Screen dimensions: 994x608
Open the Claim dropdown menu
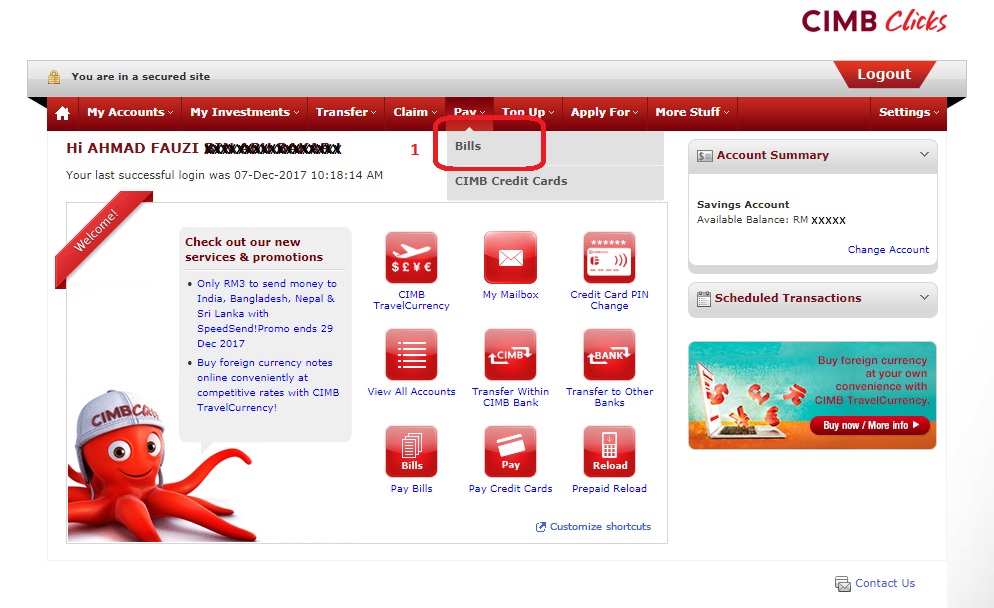(x=415, y=112)
